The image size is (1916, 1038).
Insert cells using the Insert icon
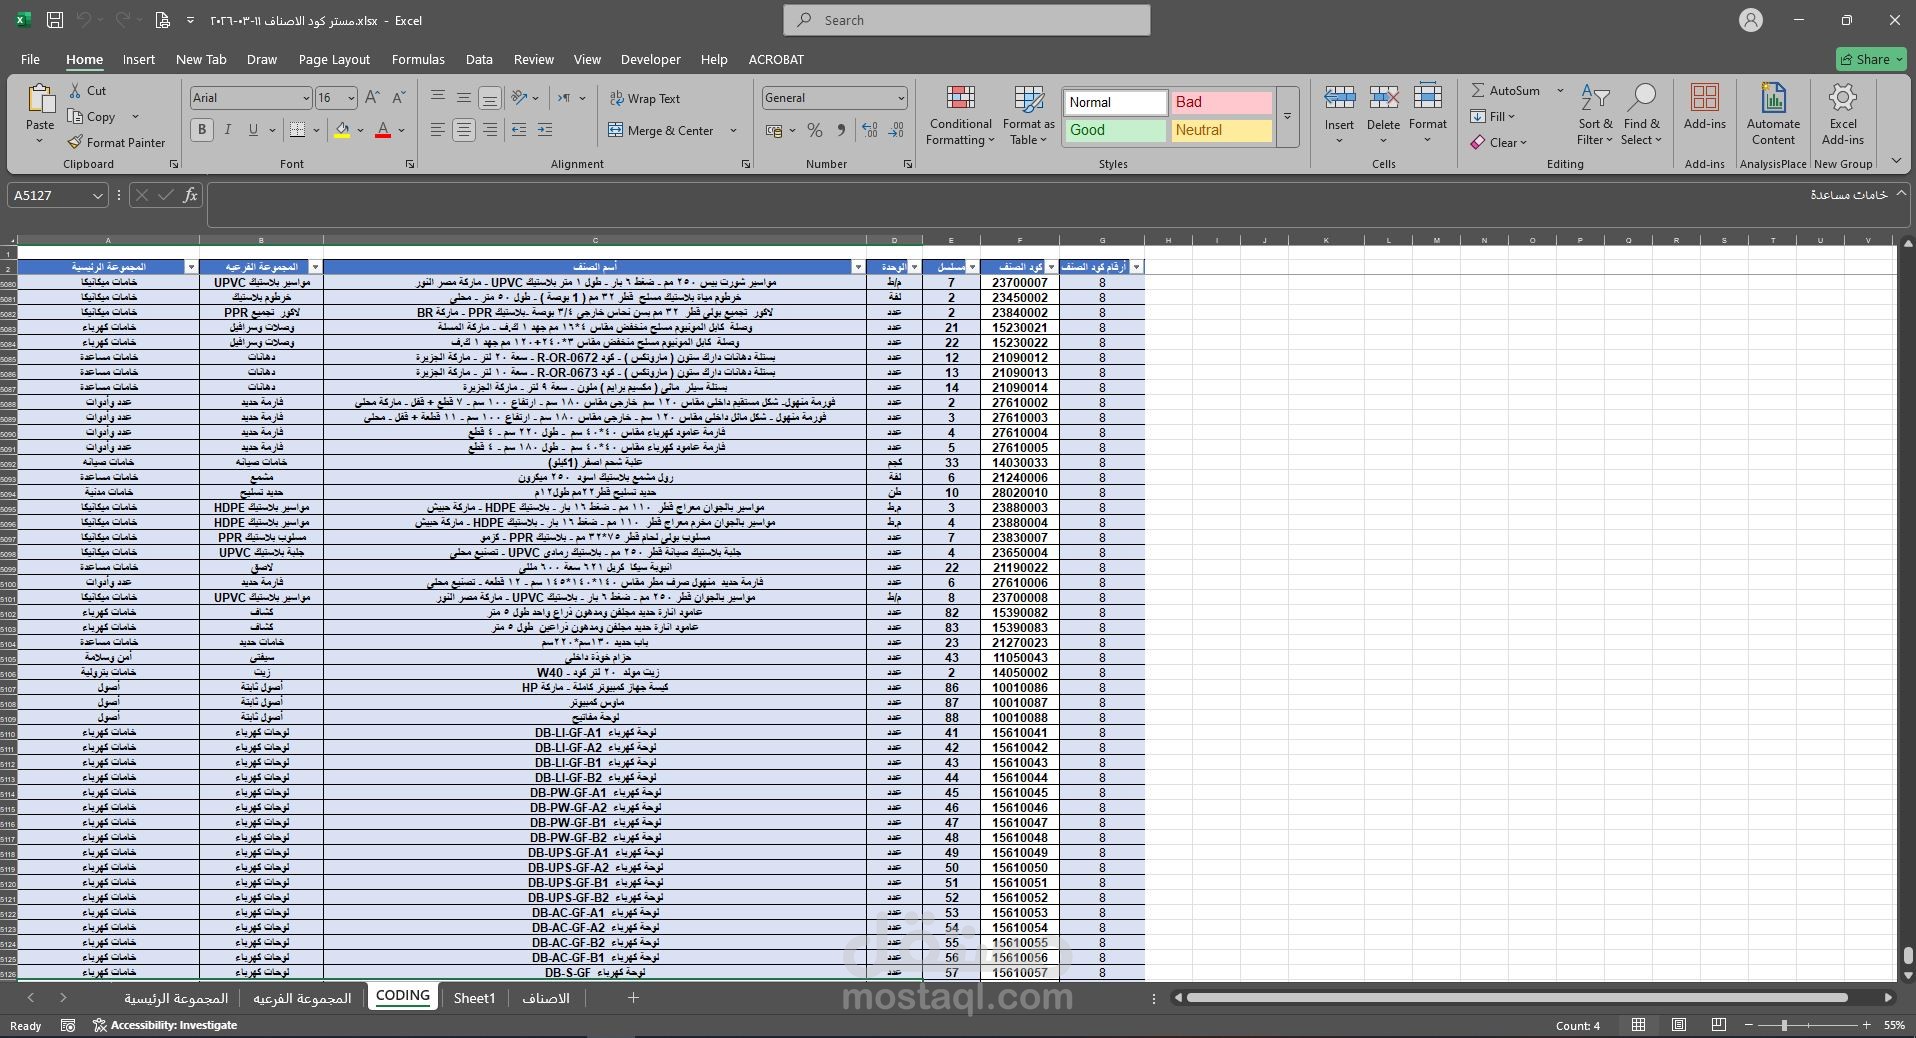pyautogui.click(x=1339, y=97)
